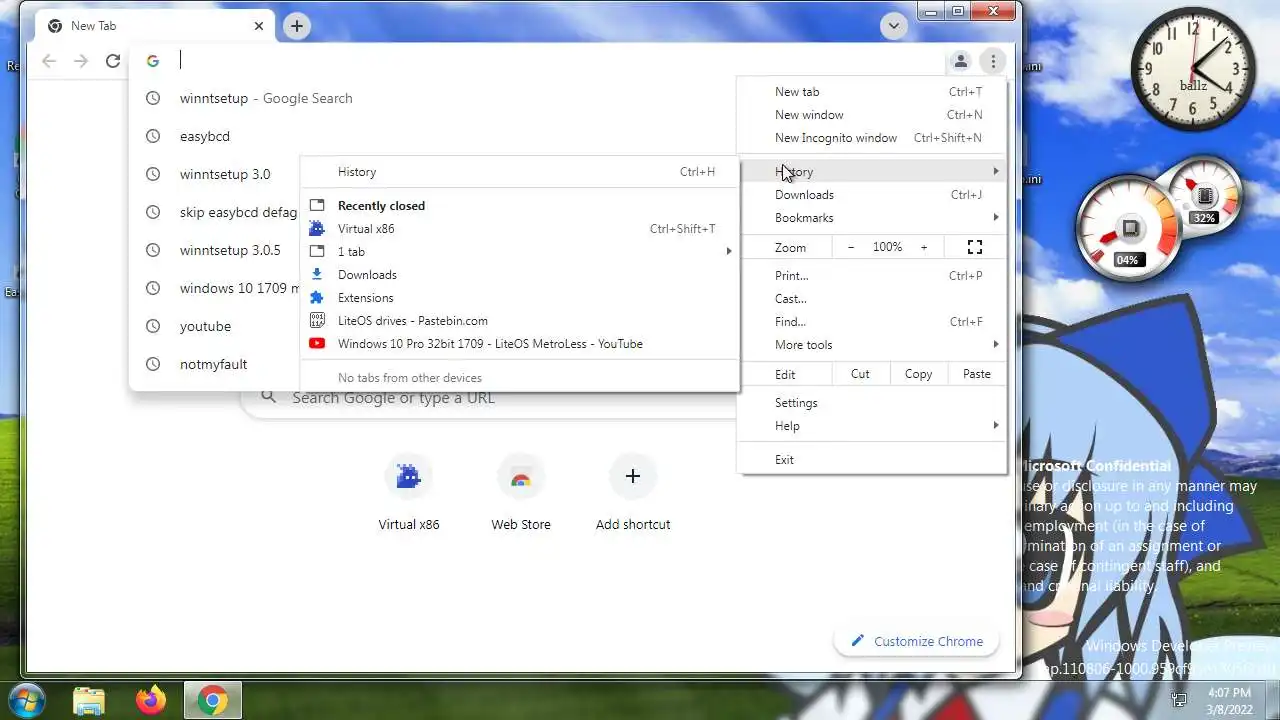Reopen Virtual x86 from Recently closed
This screenshot has height=720, width=1280.
click(520, 228)
